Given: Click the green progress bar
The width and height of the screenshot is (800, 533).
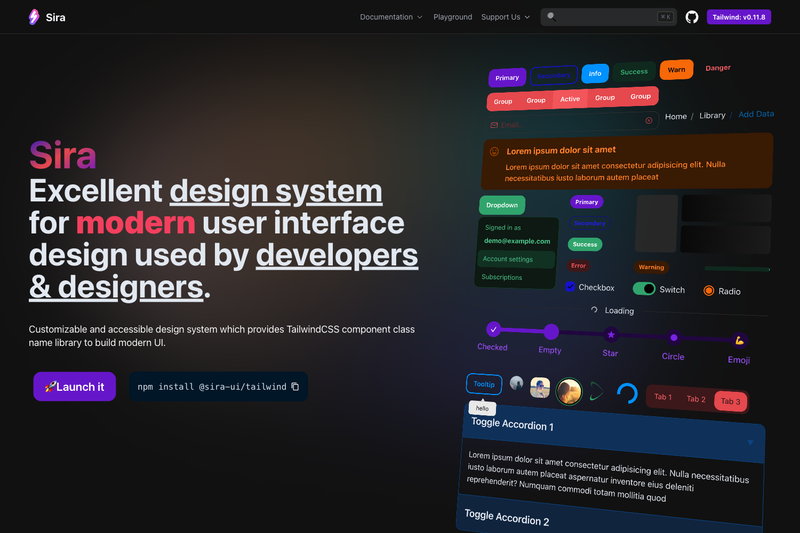Looking at the screenshot, I should pos(737,268).
